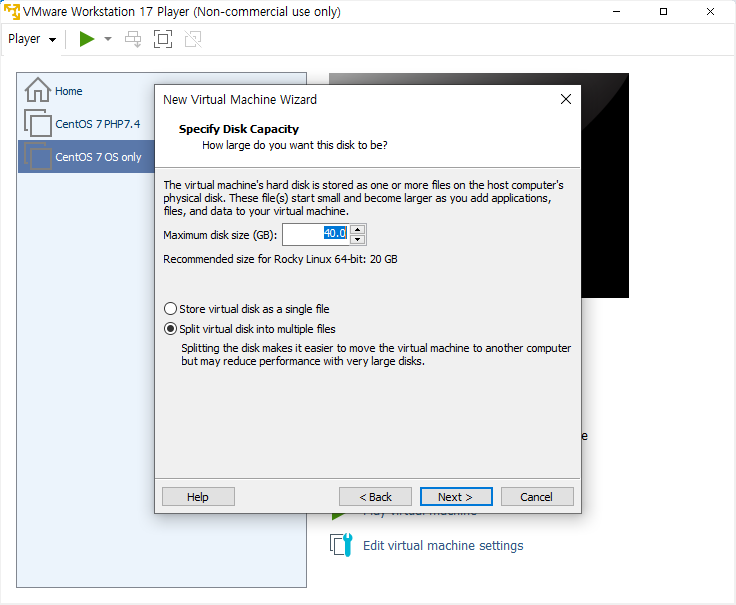Image resolution: width=736 pixels, height=605 pixels.
Task: Select Store virtual disk as a single file
Action: tap(246, 309)
